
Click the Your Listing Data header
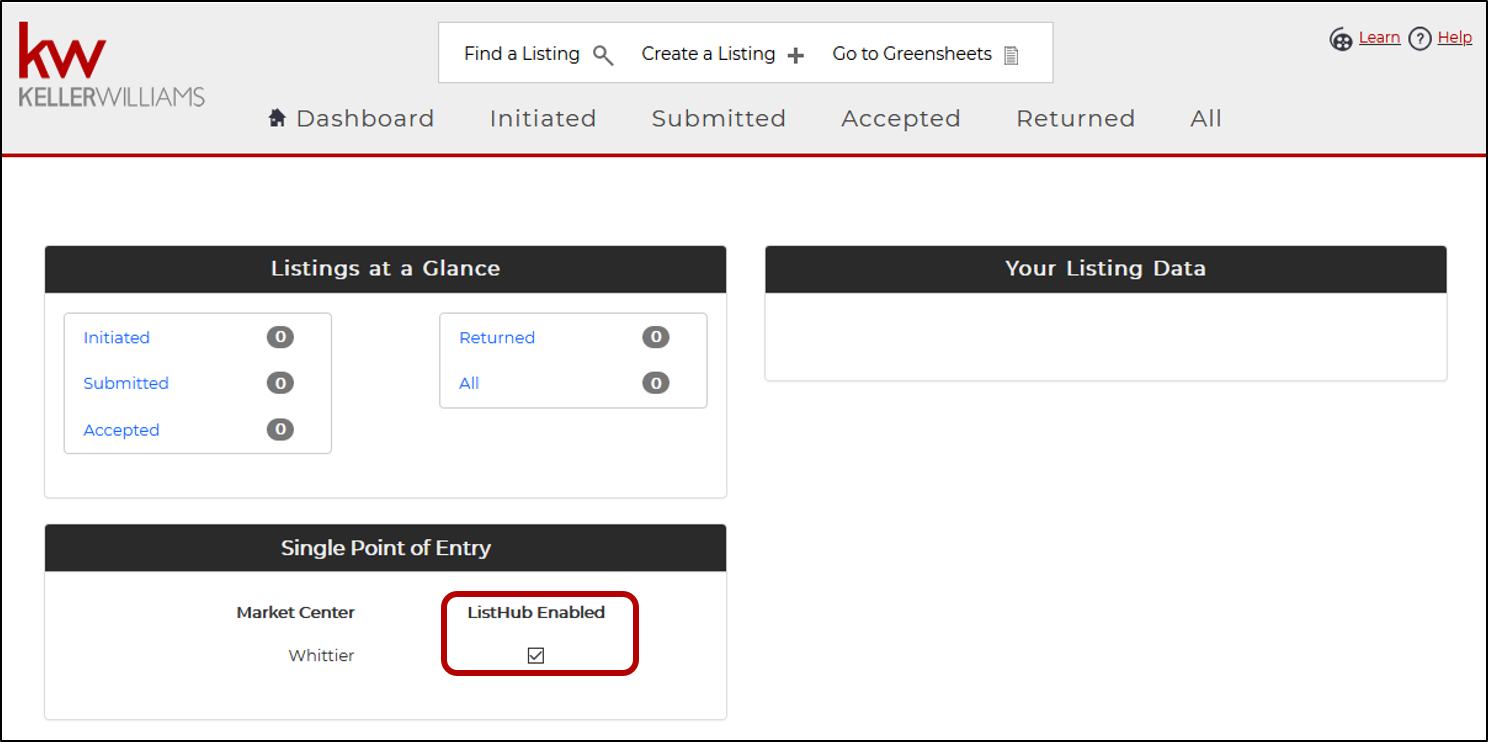pyautogui.click(x=1106, y=269)
